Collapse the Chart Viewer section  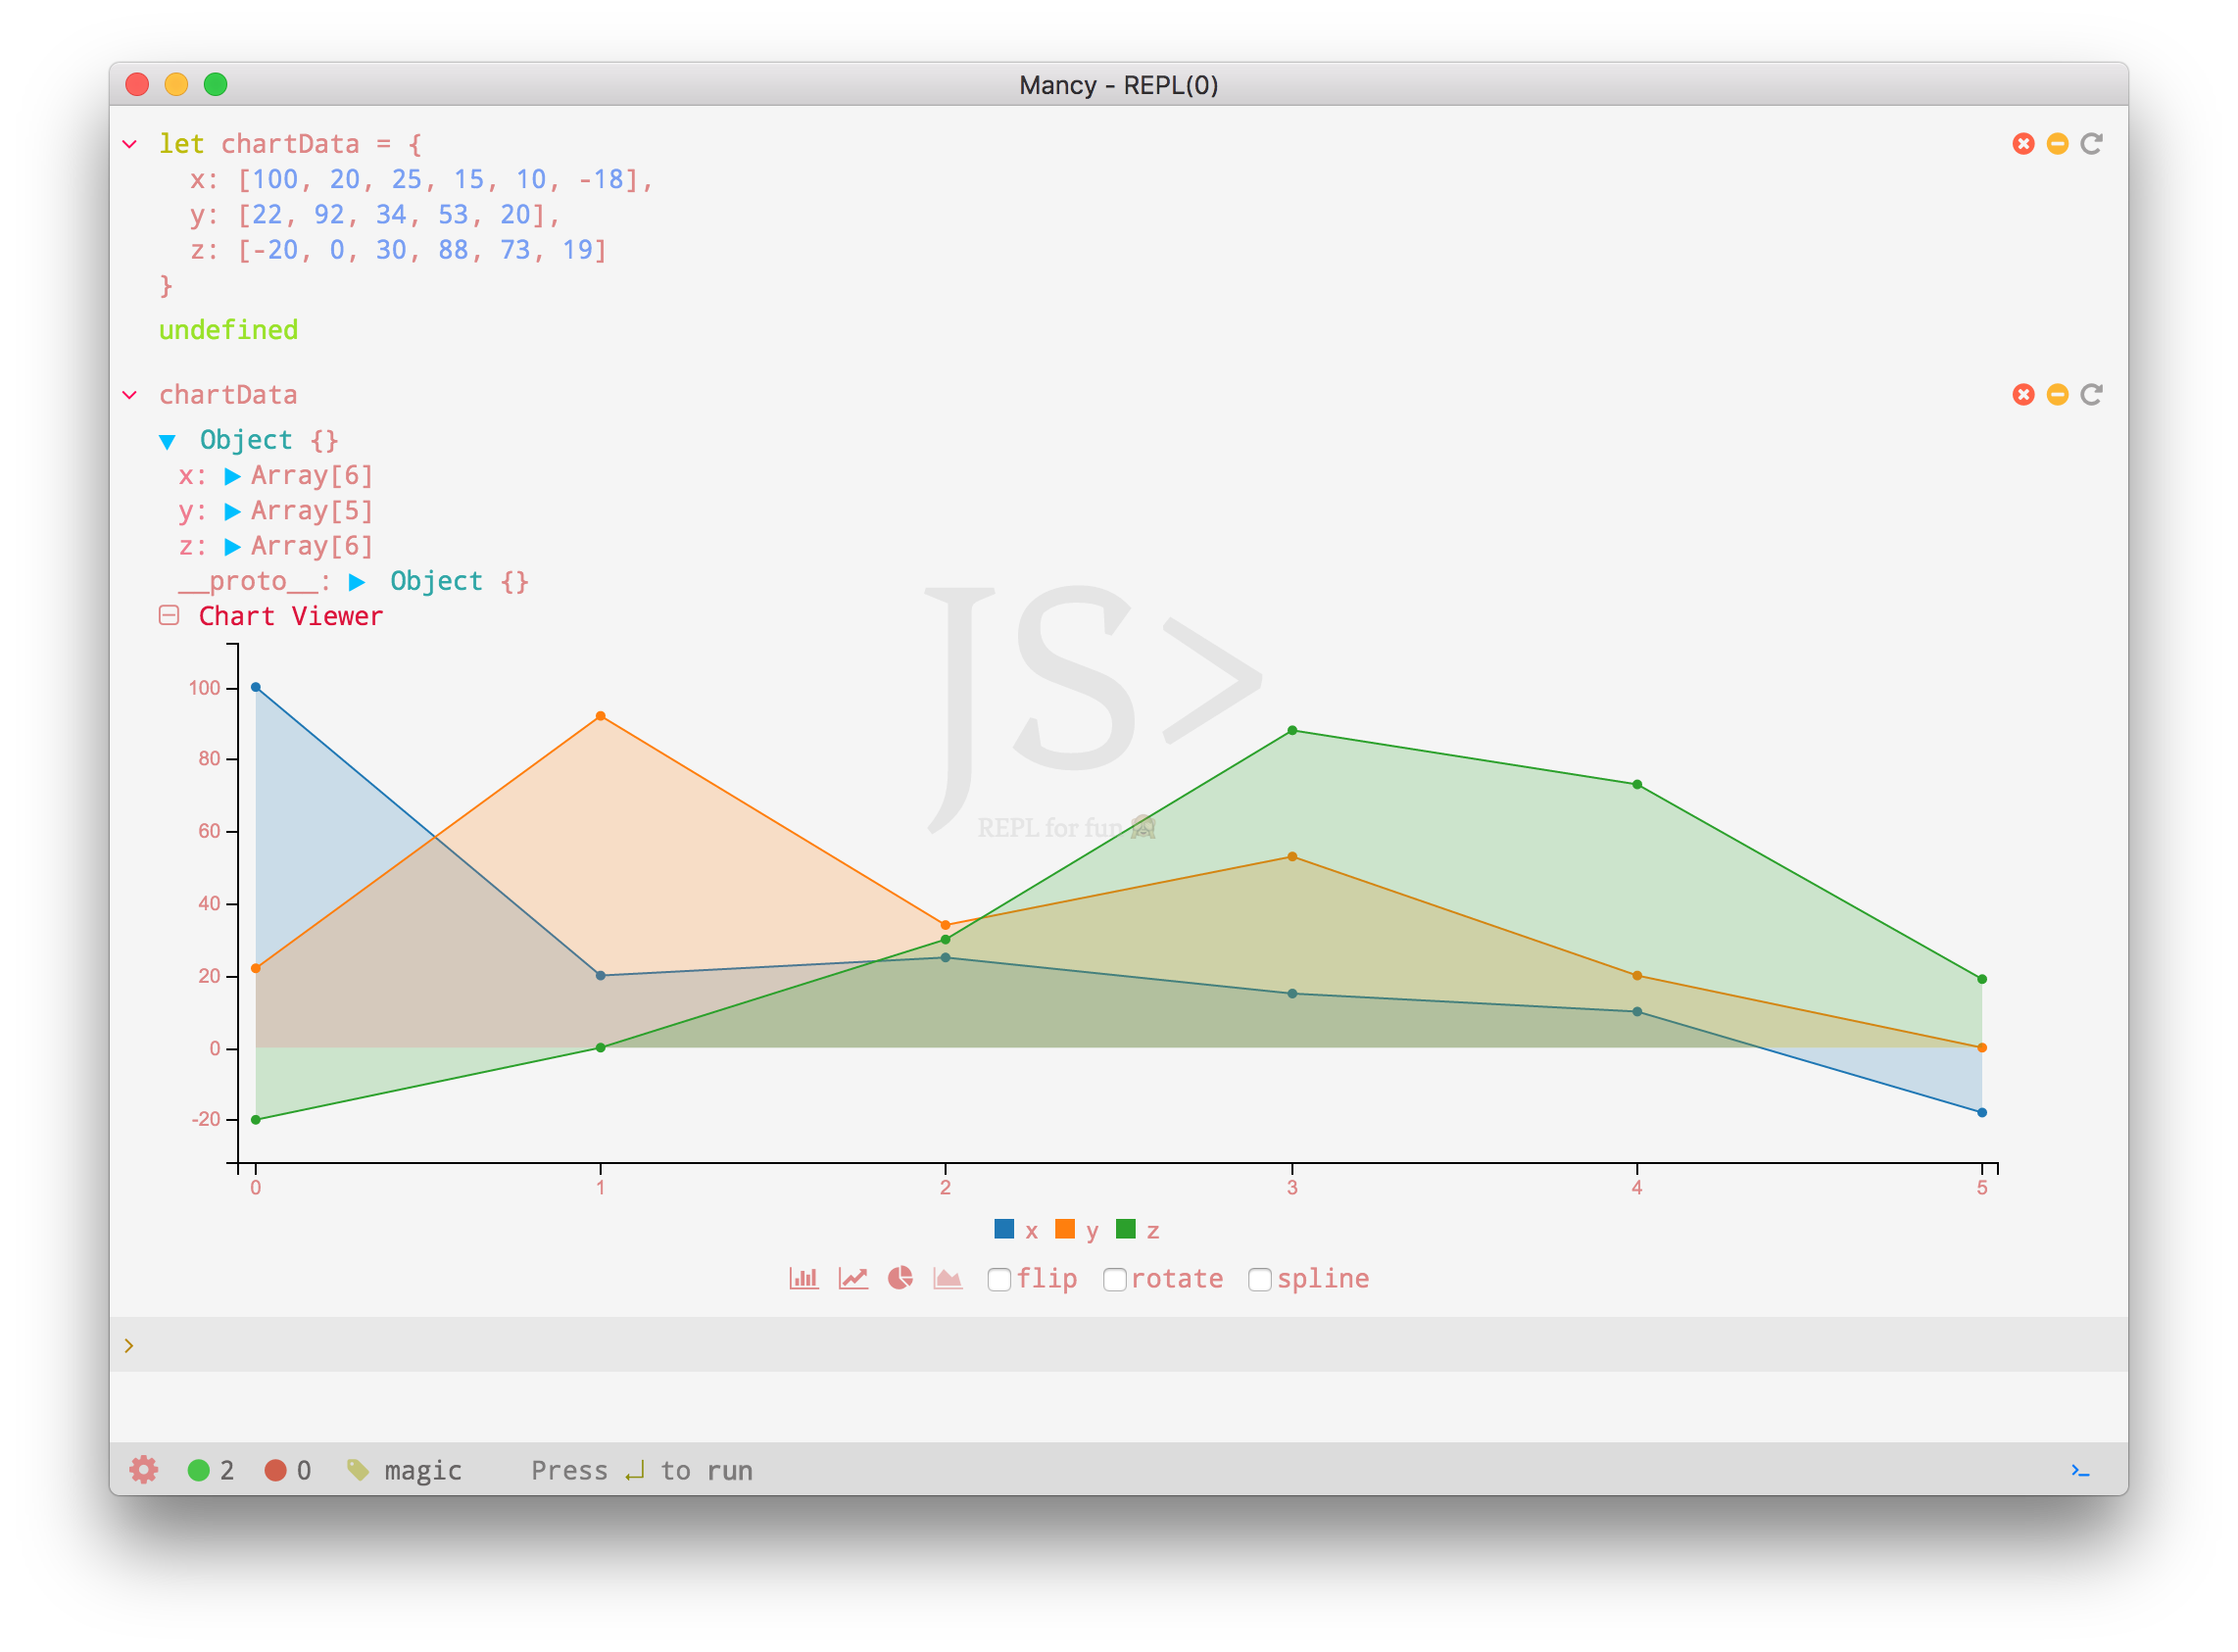(169, 616)
